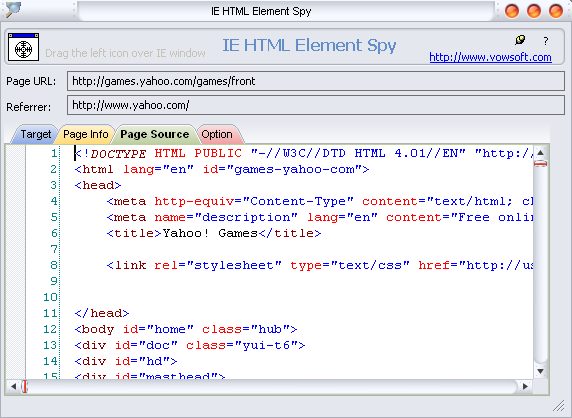Click line number 7 in the gutter
572x418 pixels.
click(x=54, y=249)
